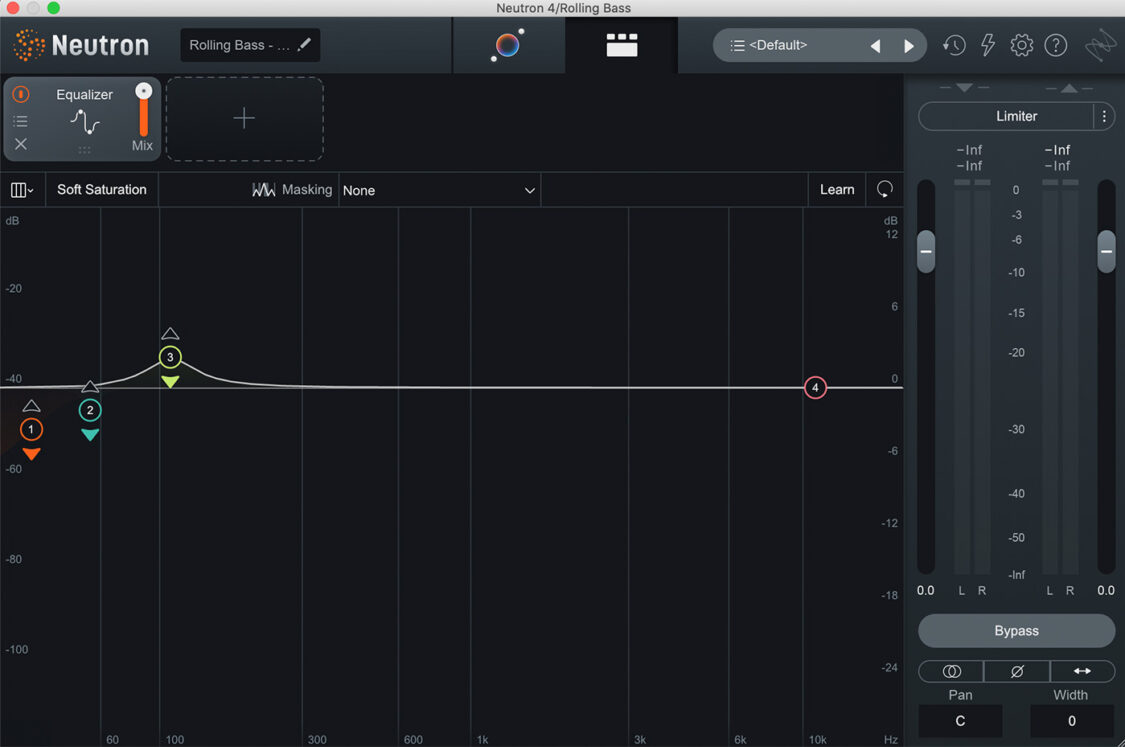
Task: Open the help question mark icon
Action: [x=1055, y=45]
